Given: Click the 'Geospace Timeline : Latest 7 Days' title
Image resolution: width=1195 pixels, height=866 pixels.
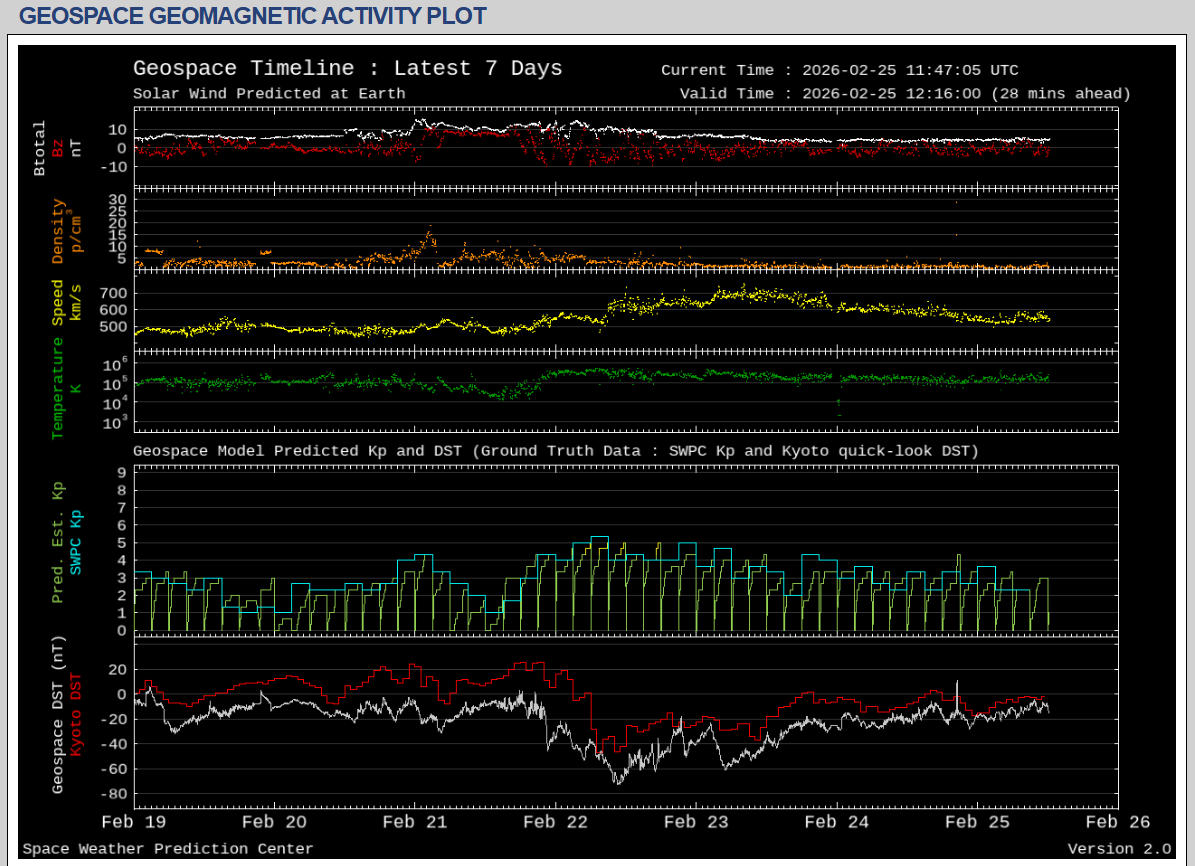Looking at the screenshot, I should coord(347,69).
